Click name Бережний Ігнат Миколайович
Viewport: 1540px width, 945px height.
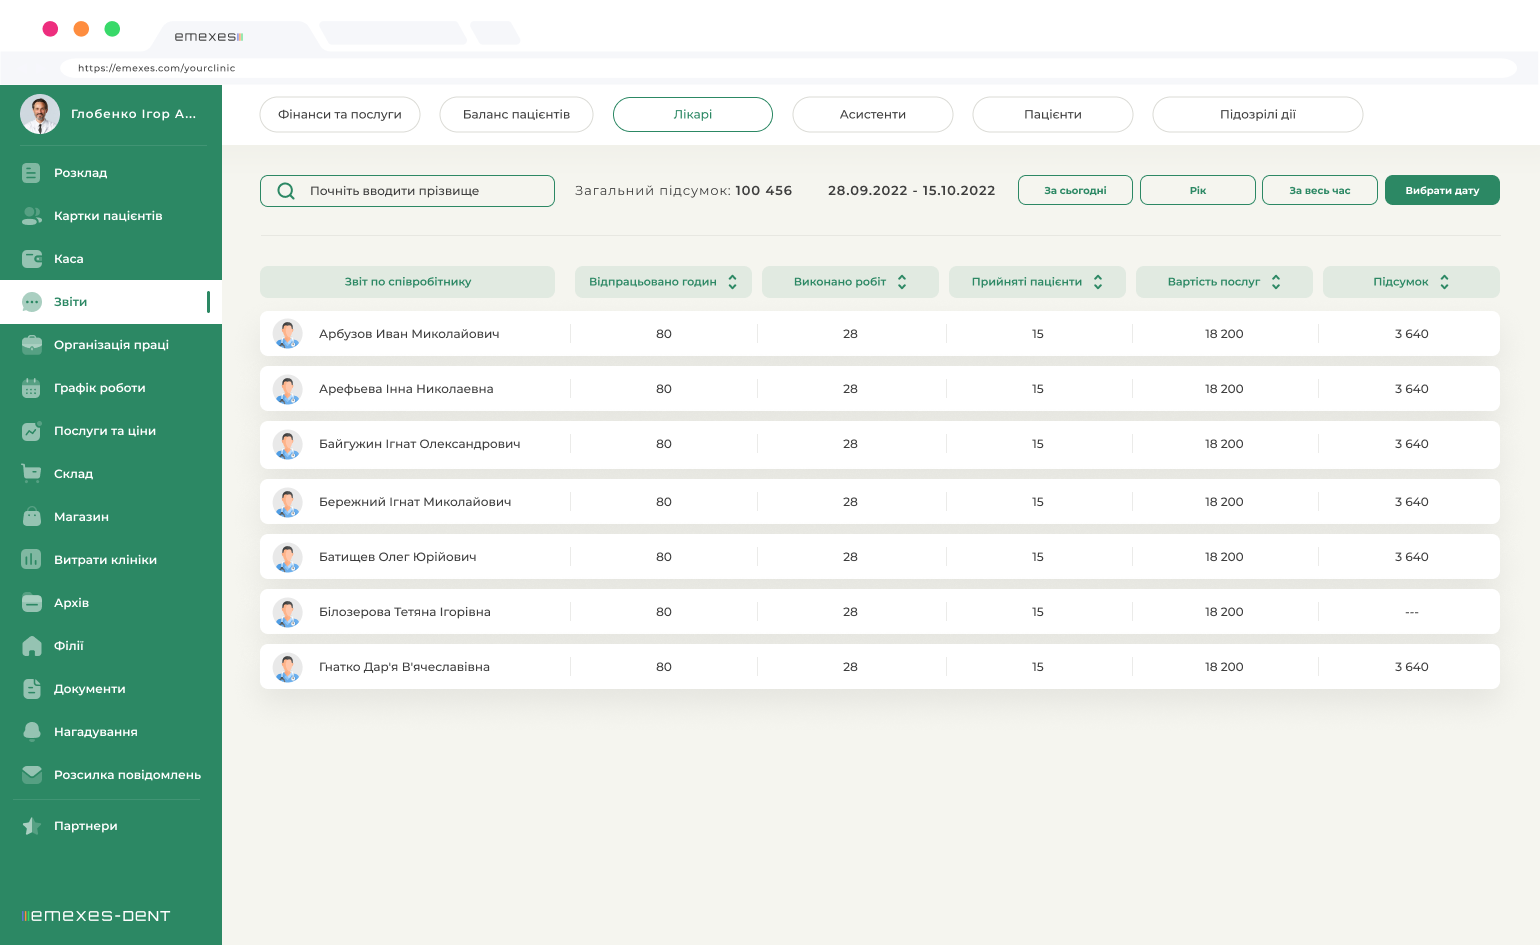tap(415, 502)
